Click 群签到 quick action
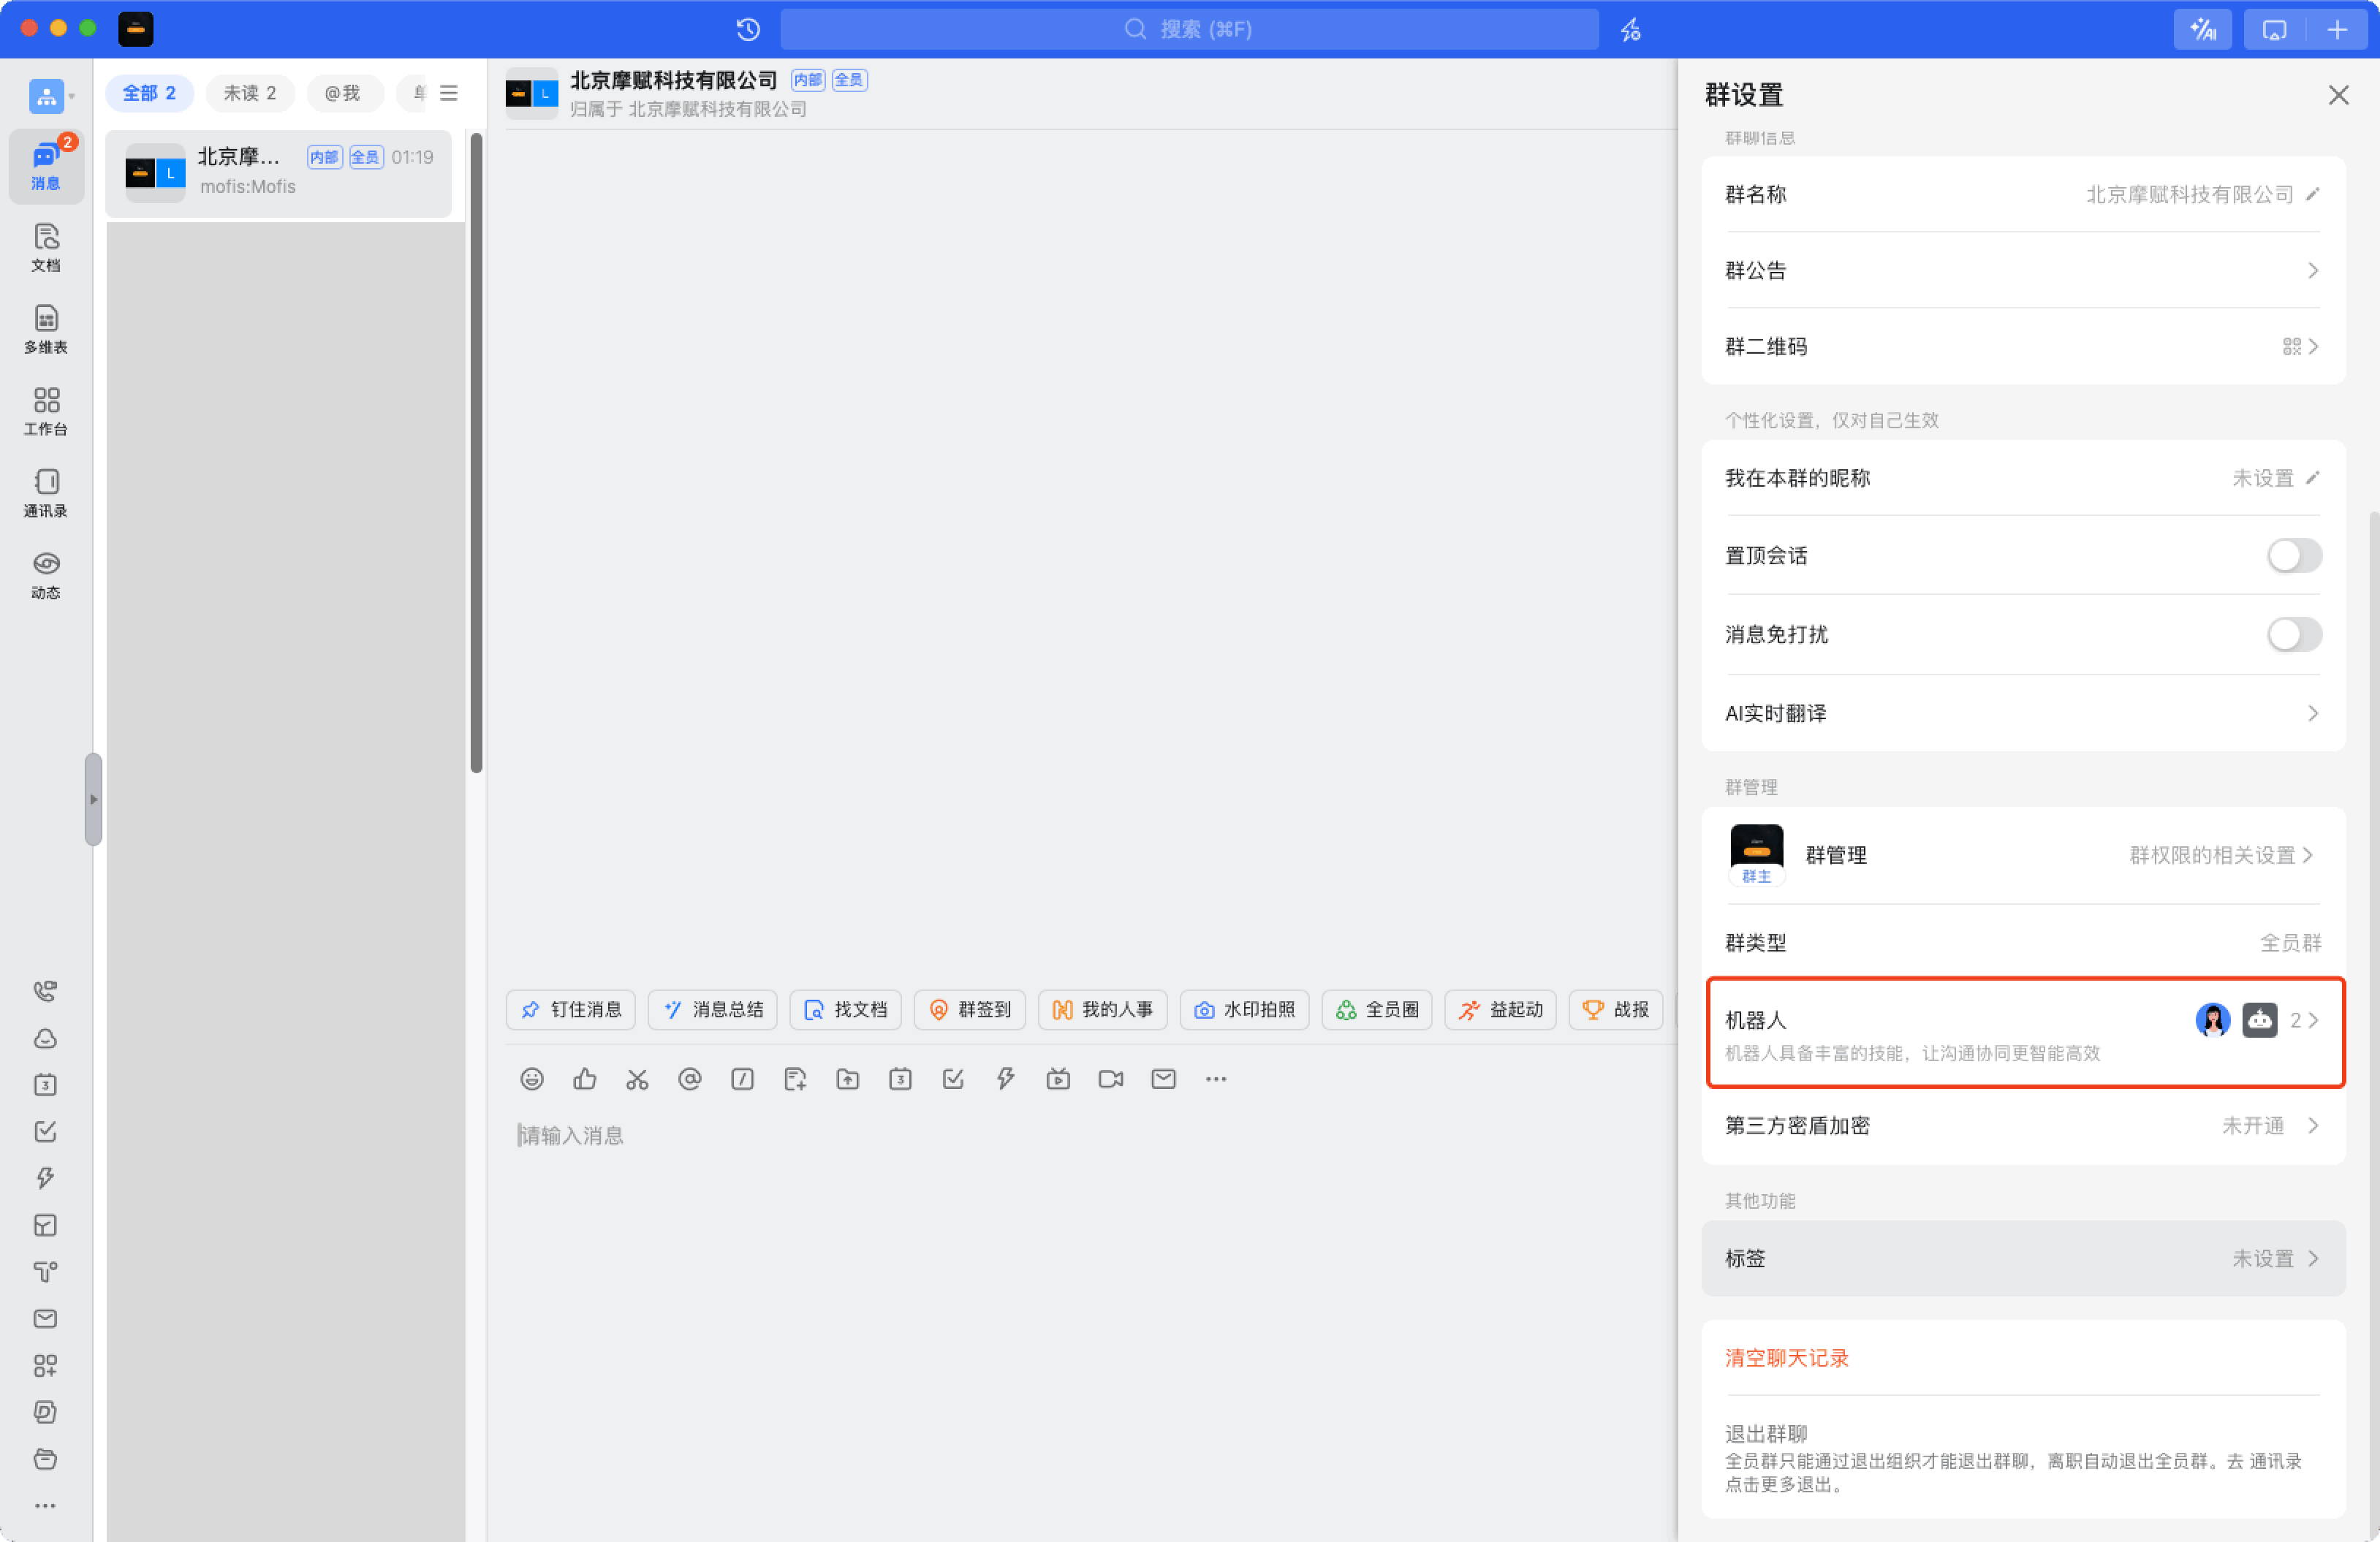The width and height of the screenshot is (2380, 1542). [970, 1010]
